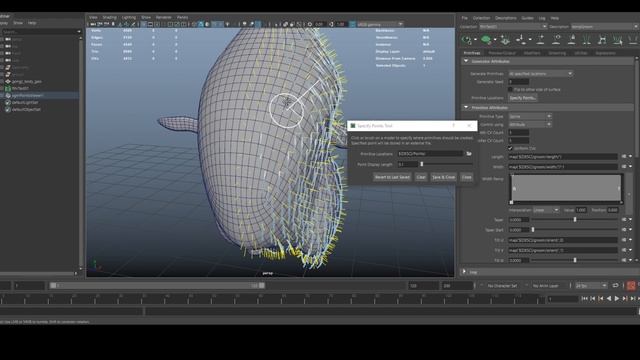
Task: Open the viewport Panels menu
Action: [182, 18]
